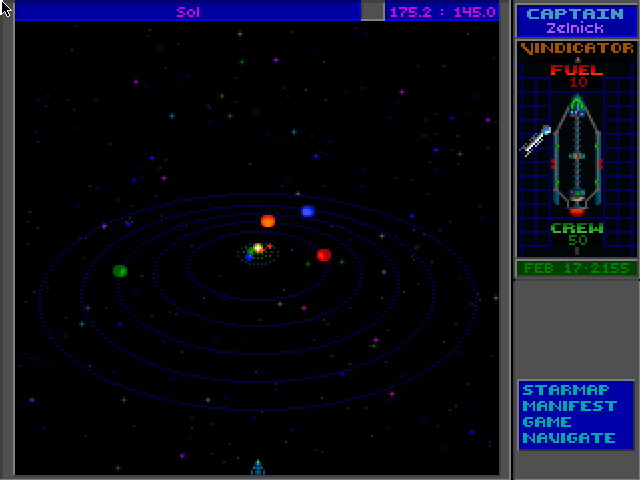Click the gray box between title and coordinates
Screen dimensions: 640x480
pos(373,12)
